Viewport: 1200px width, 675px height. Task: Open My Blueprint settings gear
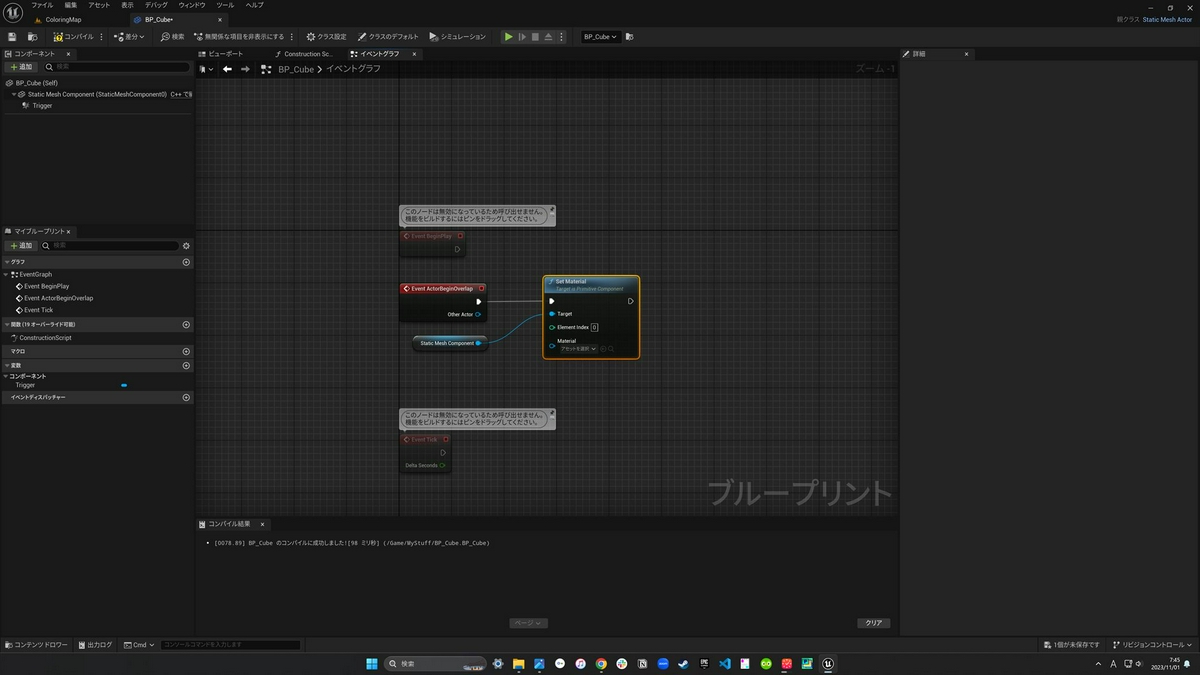pos(186,245)
